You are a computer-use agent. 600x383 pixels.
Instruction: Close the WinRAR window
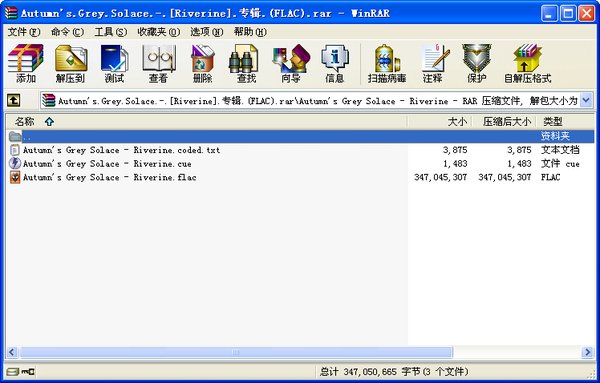coord(586,13)
